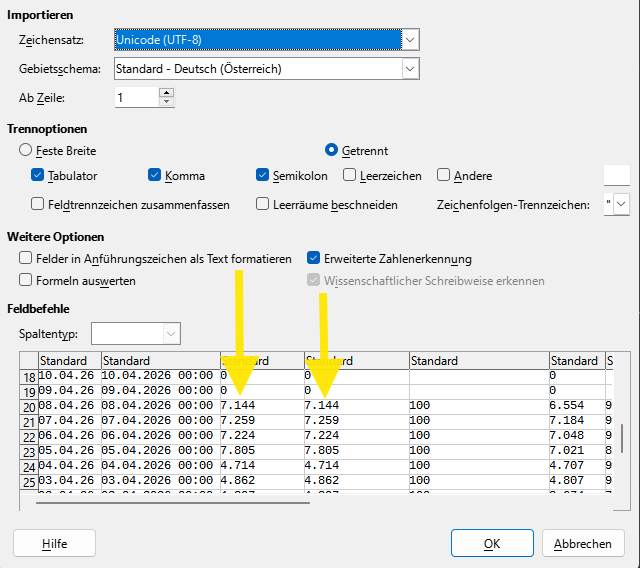The width and height of the screenshot is (640, 568).
Task: Click the Ab Zeile number field
Action: (x=134, y=98)
